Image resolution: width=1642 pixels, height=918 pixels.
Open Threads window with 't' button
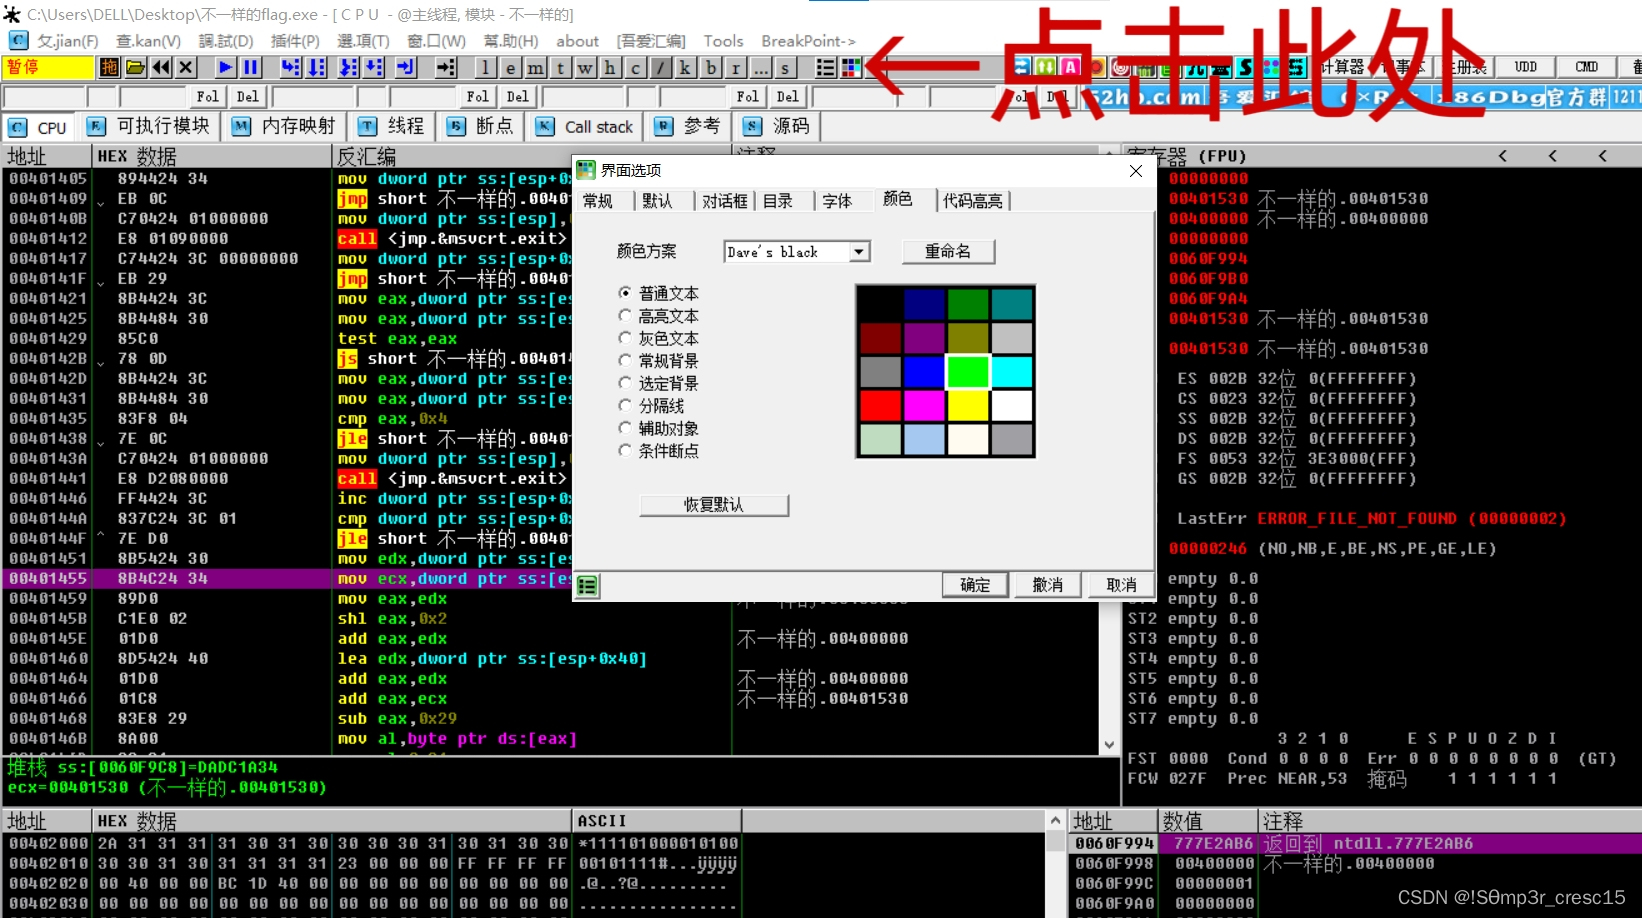click(560, 67)
